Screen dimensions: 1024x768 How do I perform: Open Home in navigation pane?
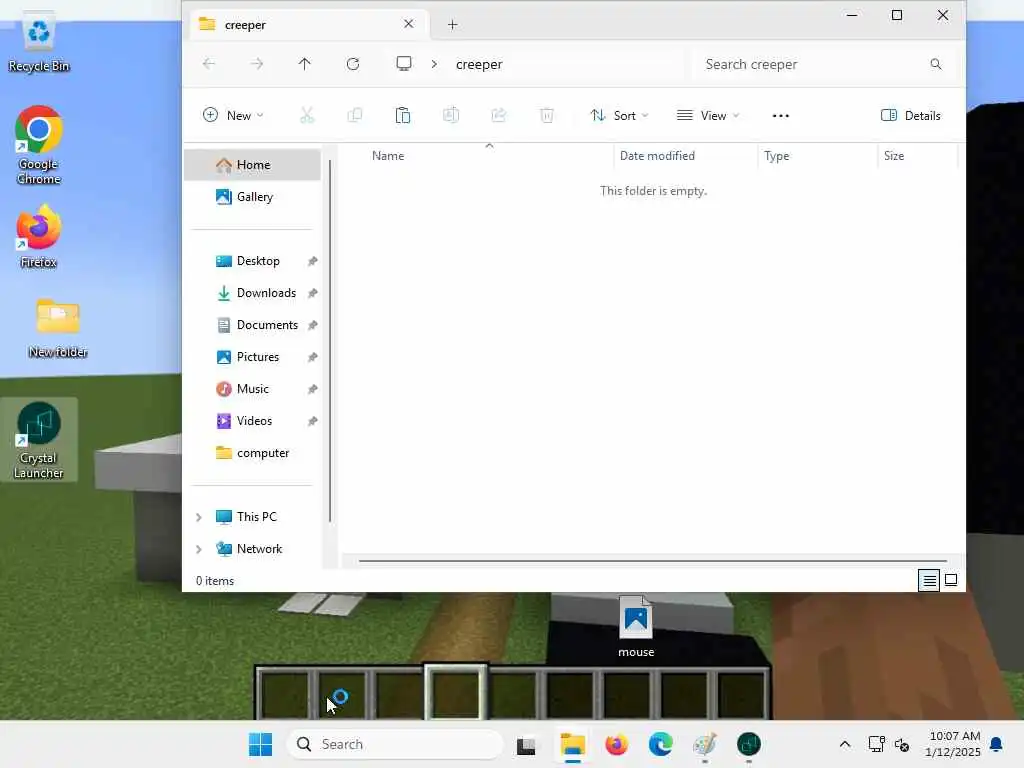coord(253,165)
